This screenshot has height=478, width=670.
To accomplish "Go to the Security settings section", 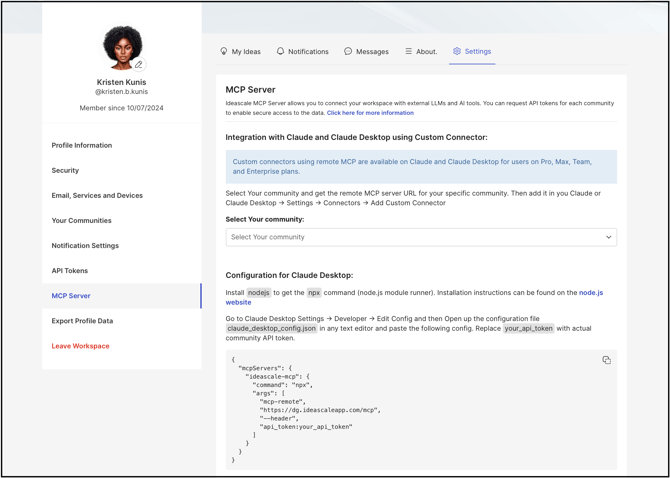I will click(x=121, y=170).
